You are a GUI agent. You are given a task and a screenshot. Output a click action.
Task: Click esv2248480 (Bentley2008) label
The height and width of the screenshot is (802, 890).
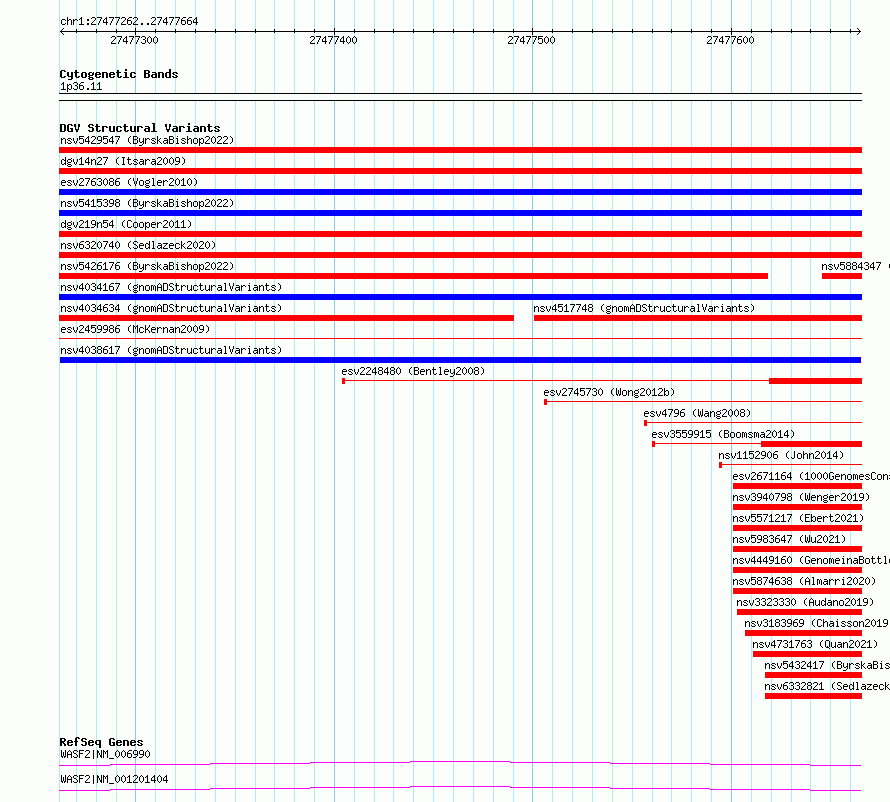click(413, 371)
